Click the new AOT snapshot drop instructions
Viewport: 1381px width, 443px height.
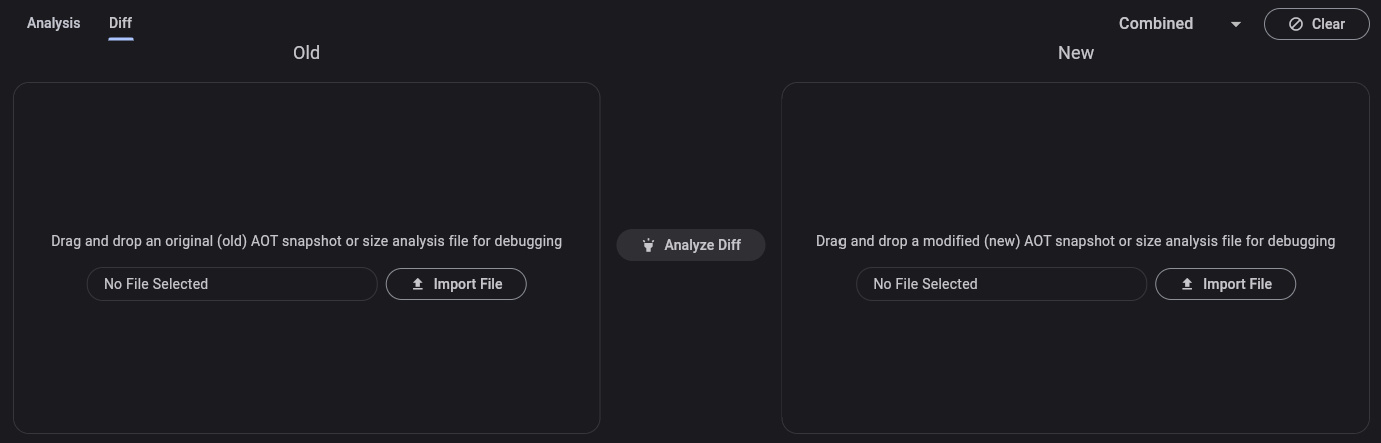pos(1075,241)
